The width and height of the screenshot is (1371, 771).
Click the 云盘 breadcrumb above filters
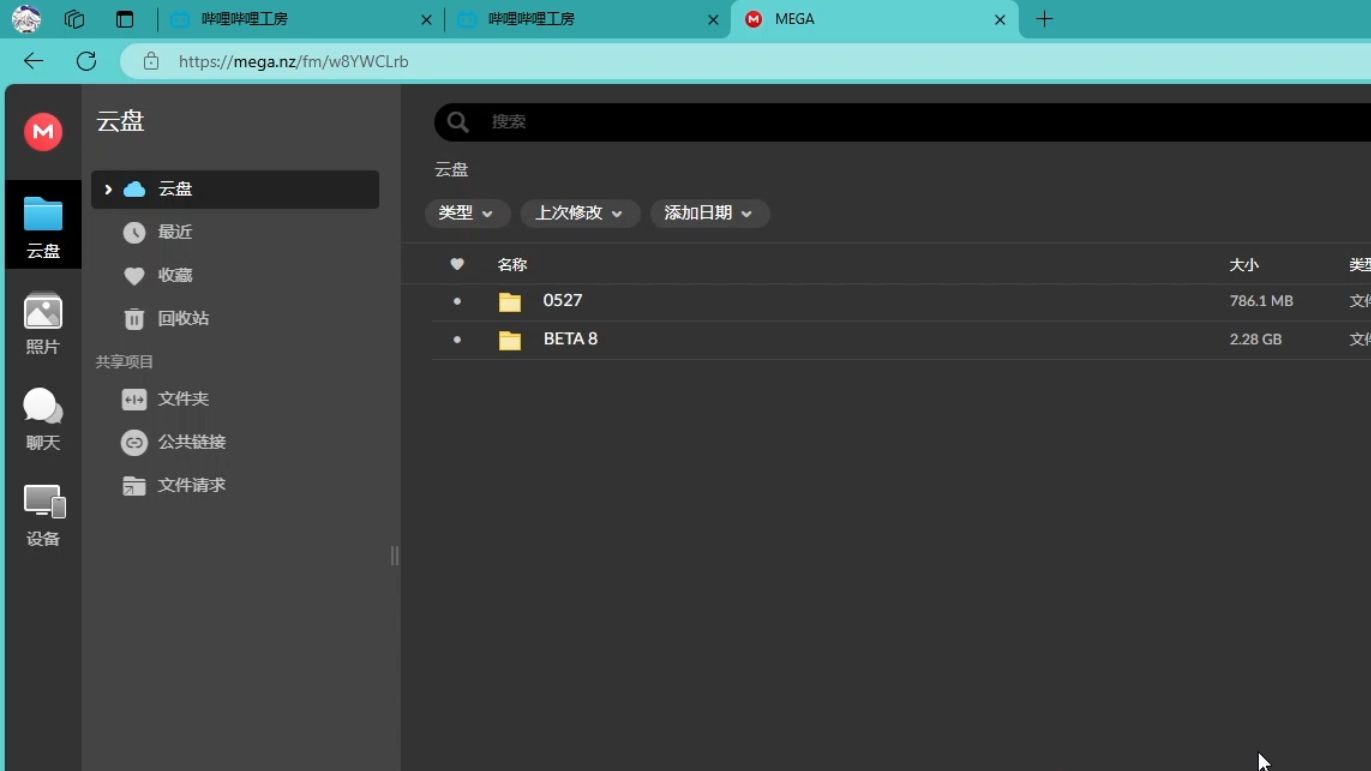point(451,170)
